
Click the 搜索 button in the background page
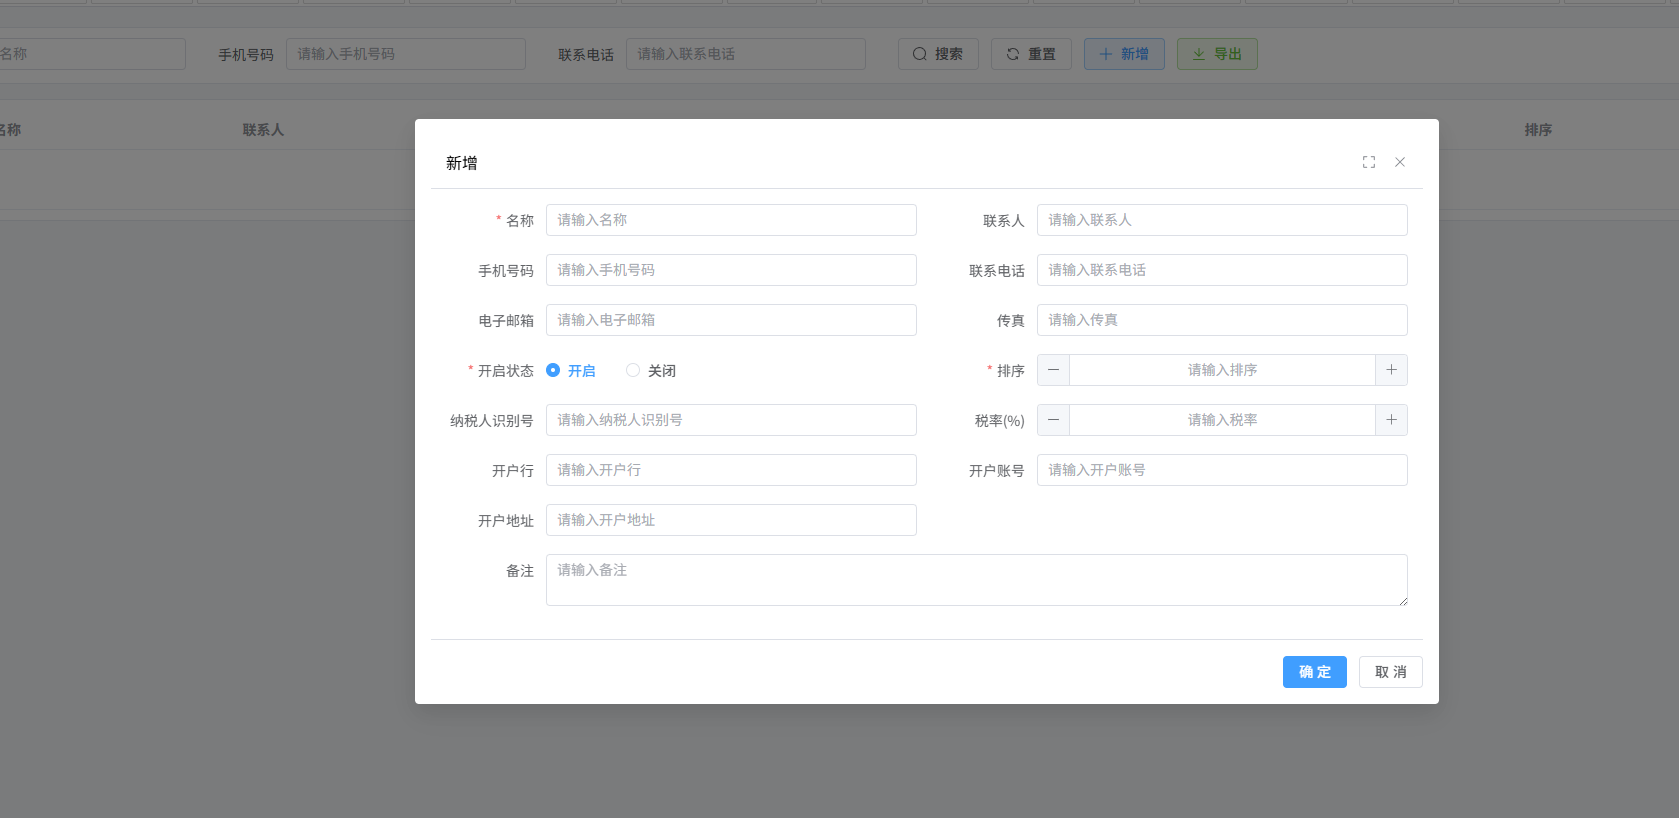[938, 54]
